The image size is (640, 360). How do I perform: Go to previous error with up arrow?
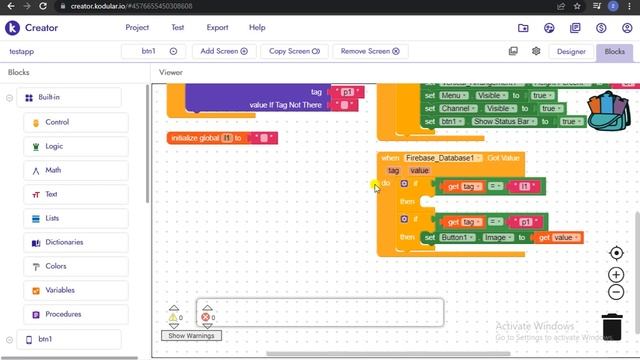tap(207, 308)
